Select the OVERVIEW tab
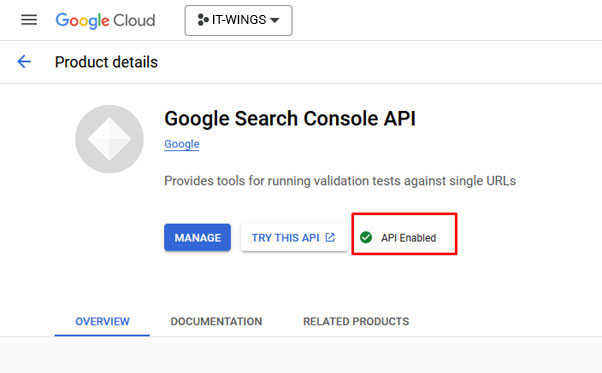602x373 pixels. 102,322
